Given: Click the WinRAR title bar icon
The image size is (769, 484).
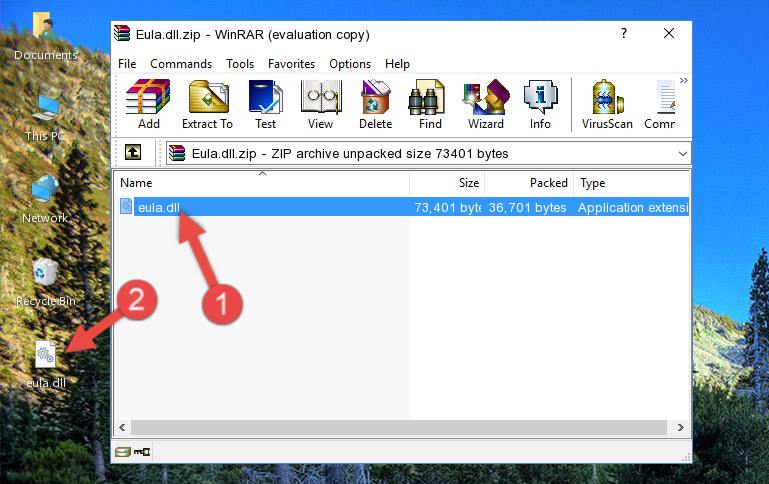Looking at the screenshot, I should click(122, 33).
